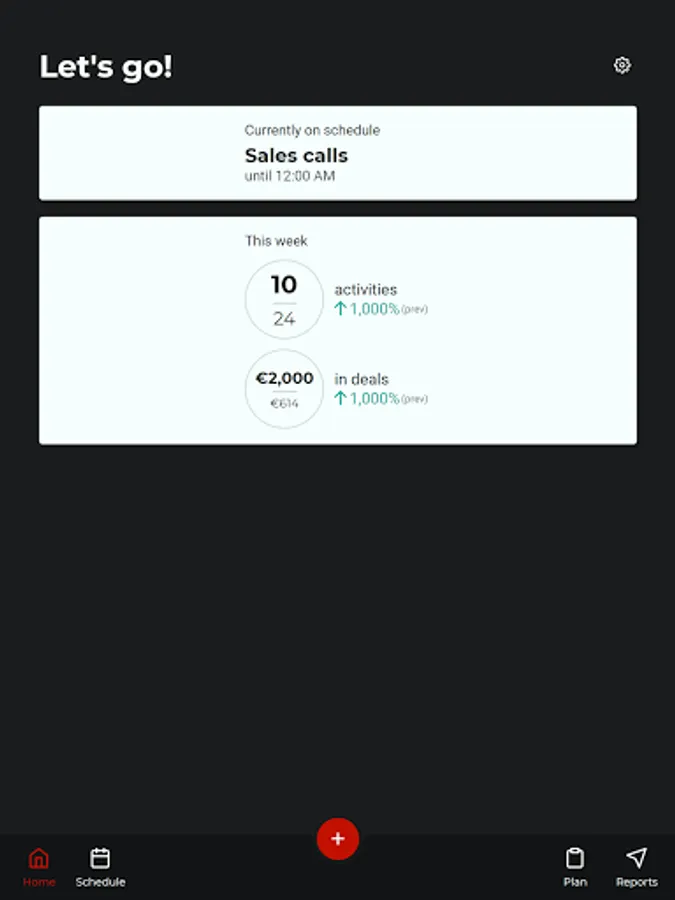The height and width of the screenshot is (900, 675).
Task: Select the activities circle showing 10 of 24
Action: (284, 299)
